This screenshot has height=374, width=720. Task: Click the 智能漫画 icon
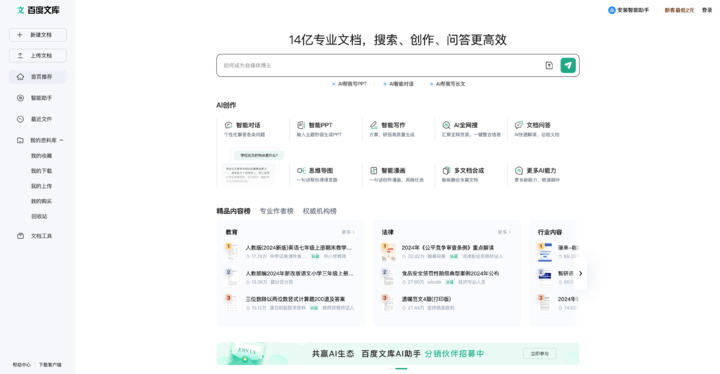374,170
